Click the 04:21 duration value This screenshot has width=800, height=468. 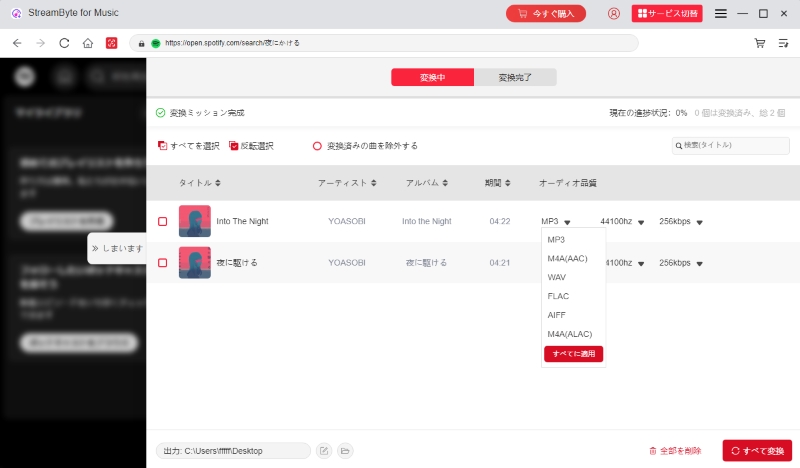[x=499, y=263]
